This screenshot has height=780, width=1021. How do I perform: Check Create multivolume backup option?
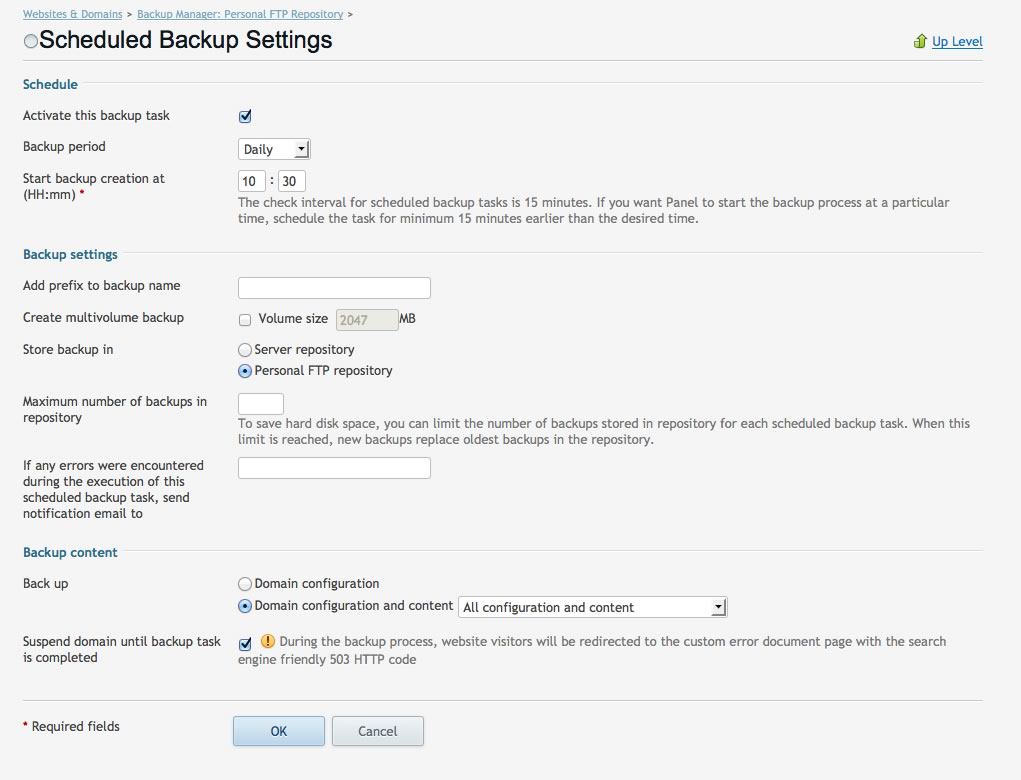[x=244, y=319]
